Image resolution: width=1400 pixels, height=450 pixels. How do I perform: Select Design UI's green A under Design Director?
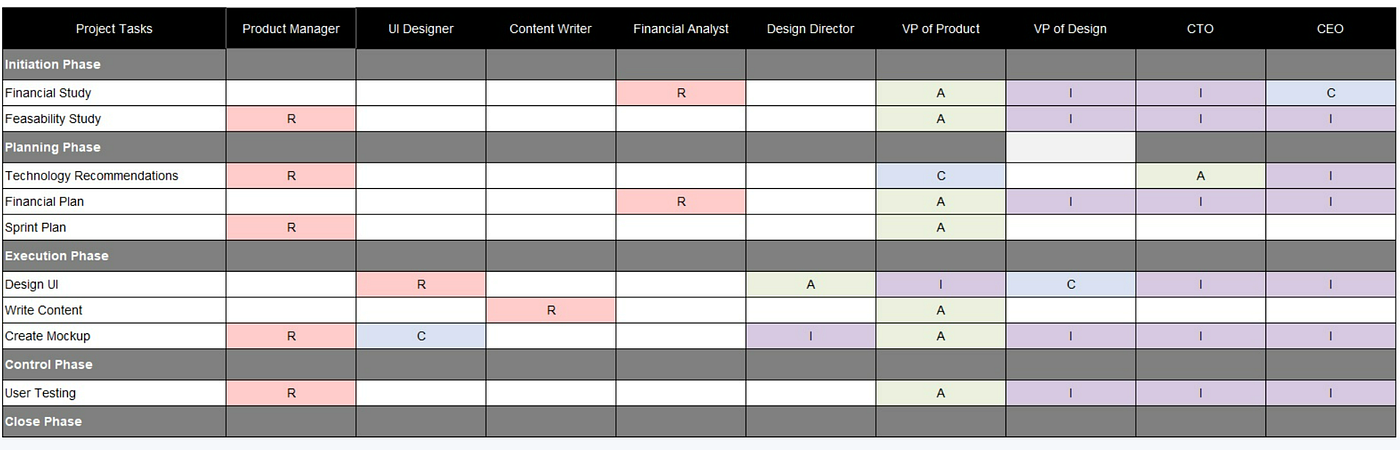pos(811,285)
